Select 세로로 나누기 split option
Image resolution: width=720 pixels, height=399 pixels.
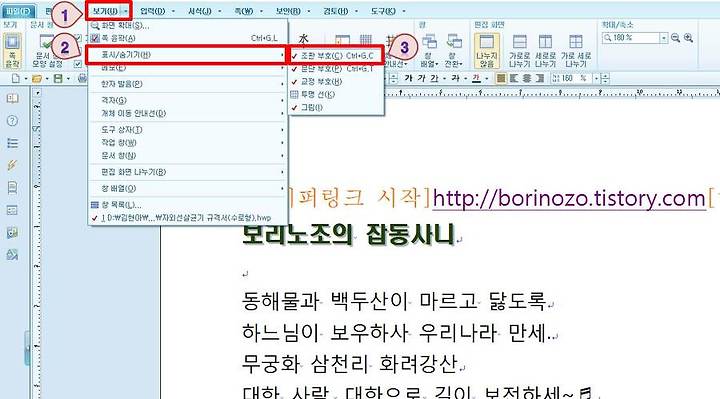pyautogui.click(x=545, y=51)
